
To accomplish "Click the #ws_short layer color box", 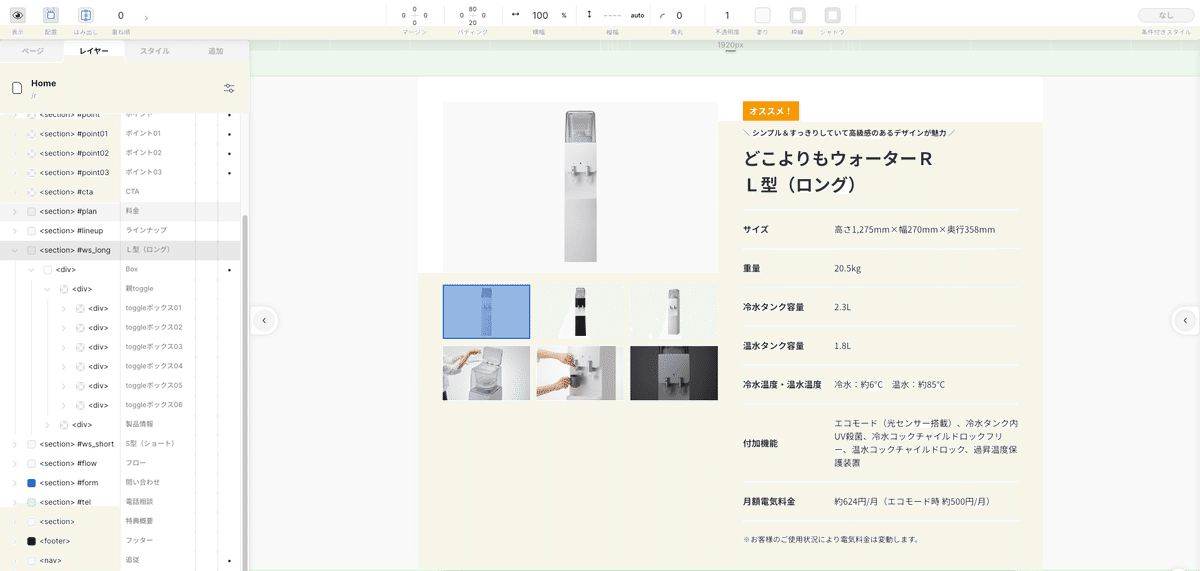I will coord(31,444).
